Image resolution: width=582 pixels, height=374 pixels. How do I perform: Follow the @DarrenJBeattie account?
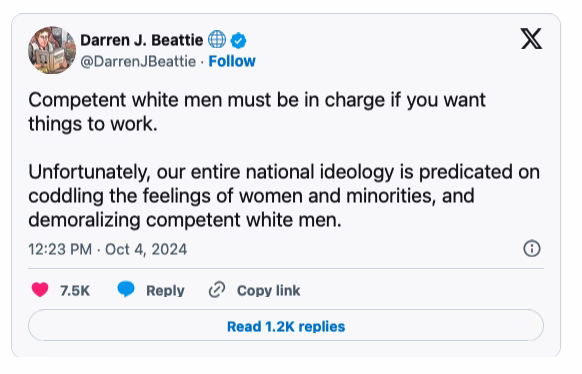point(232,61)
